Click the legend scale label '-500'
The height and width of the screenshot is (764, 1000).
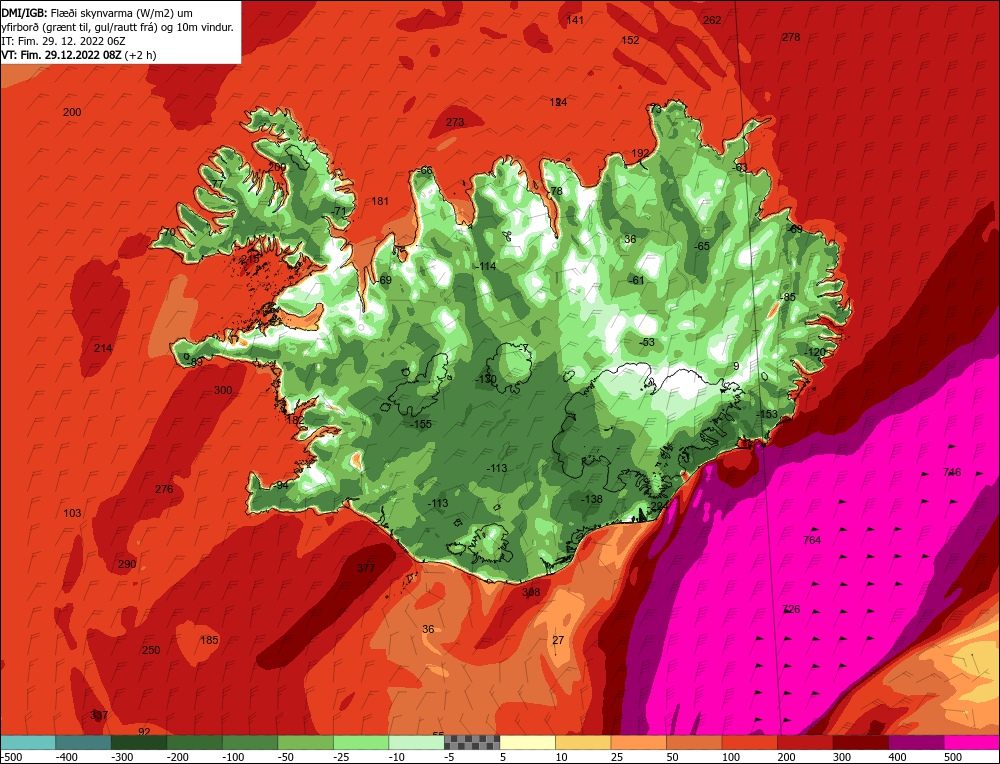[x=12, y=757]
